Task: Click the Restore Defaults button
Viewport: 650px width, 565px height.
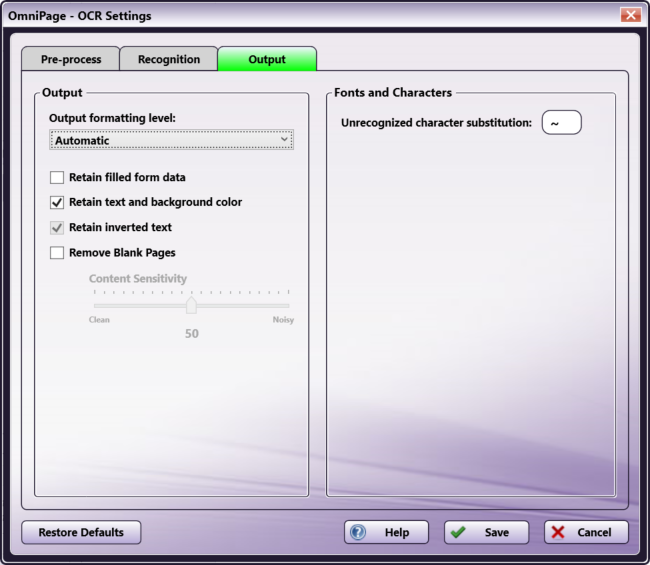Action: pos(81,532)
